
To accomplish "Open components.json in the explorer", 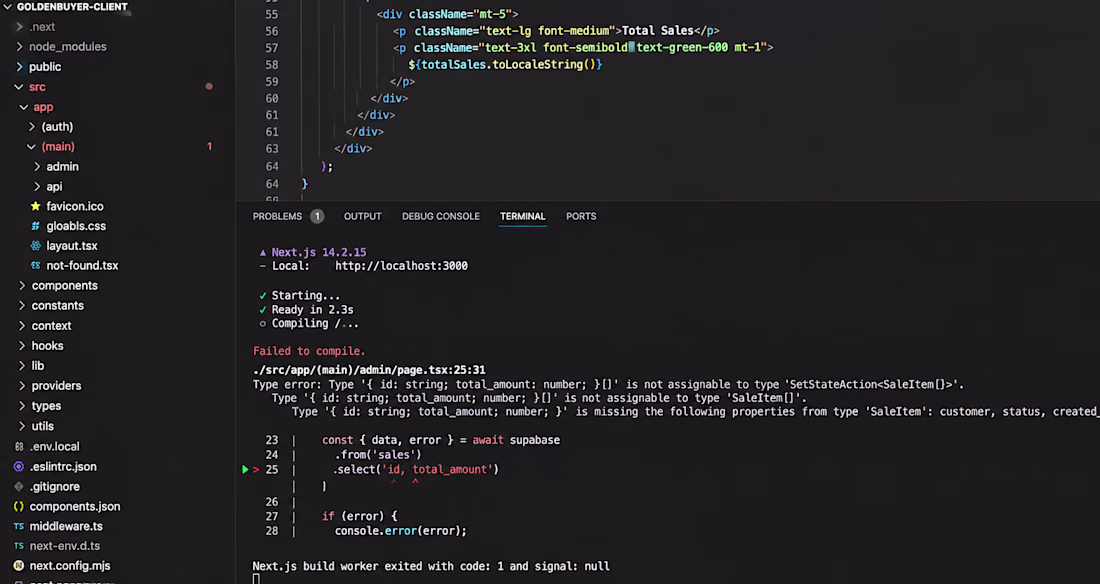I will coord(75,506).
